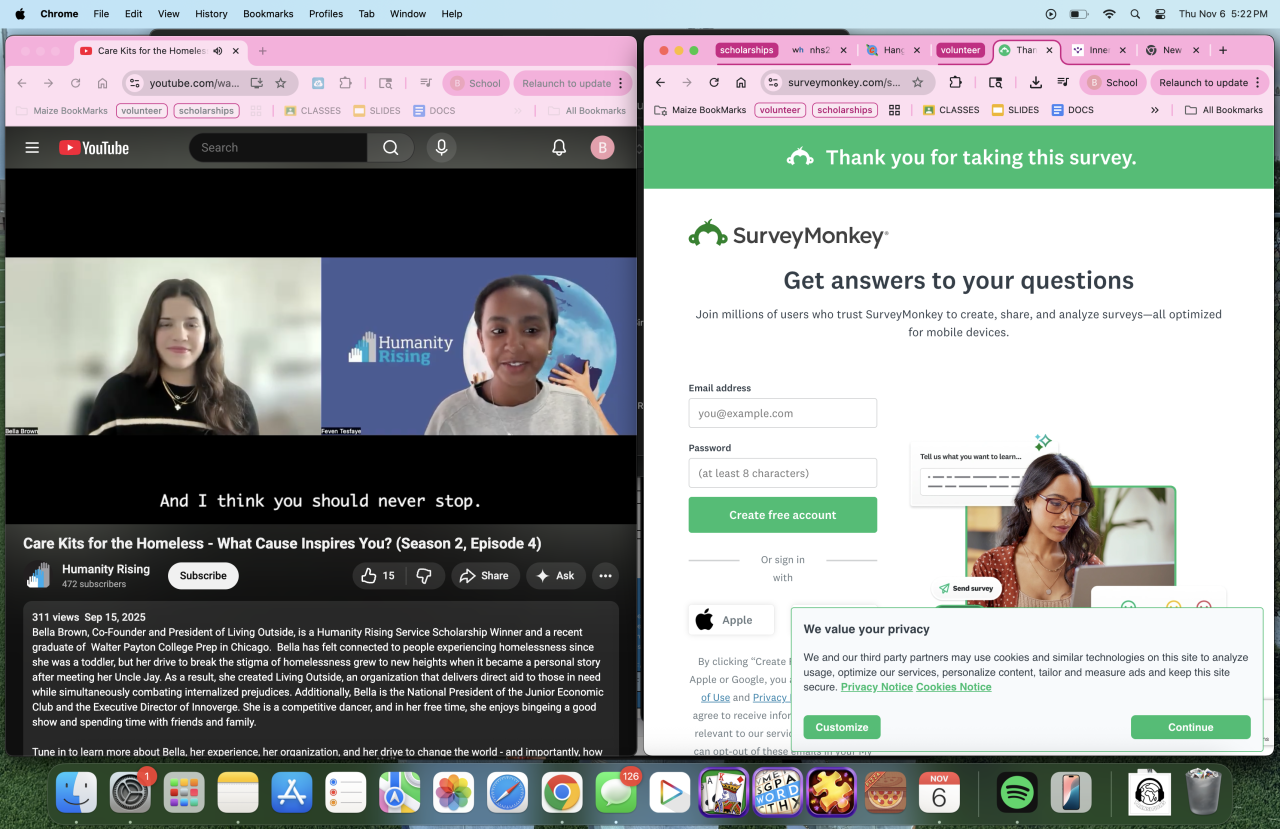
Task: Mute the Care Kits YouTube tab audio
Action: (x=217, y=51)
